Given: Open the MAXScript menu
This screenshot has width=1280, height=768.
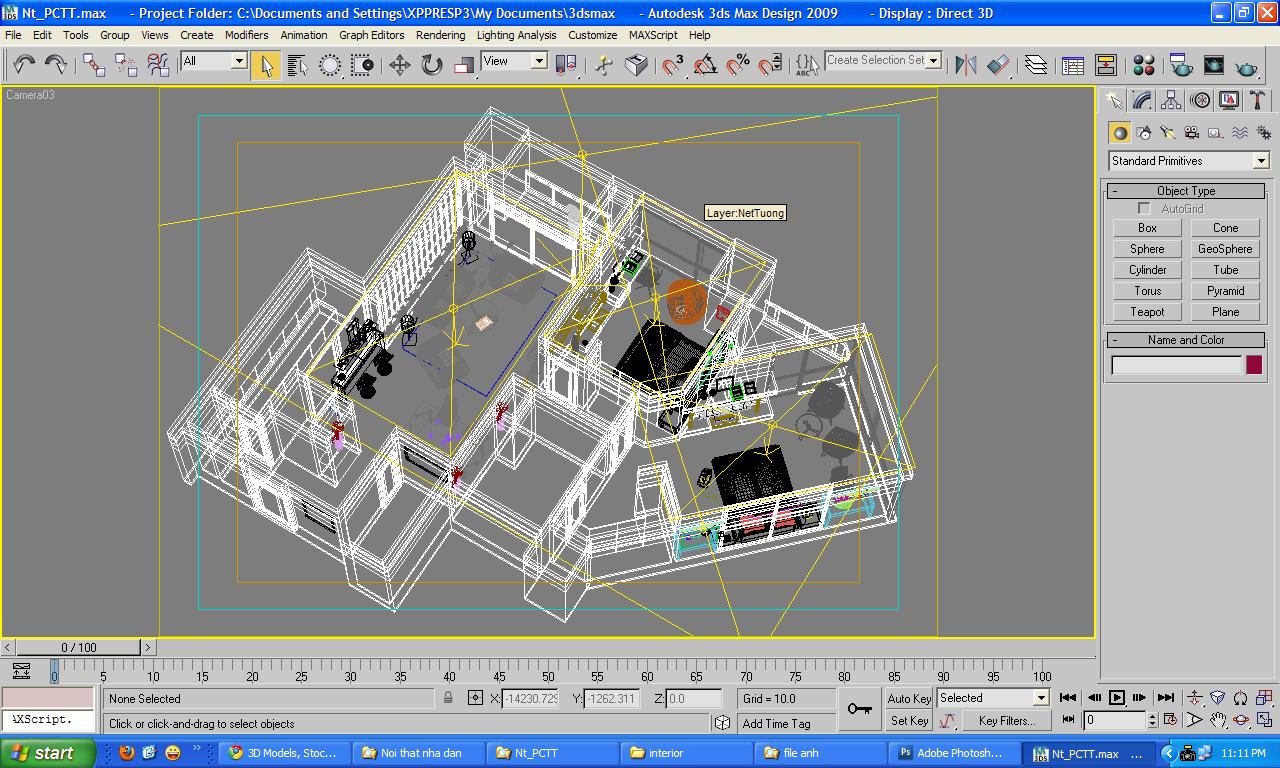Looking at the screenshot, I should 652,35.
